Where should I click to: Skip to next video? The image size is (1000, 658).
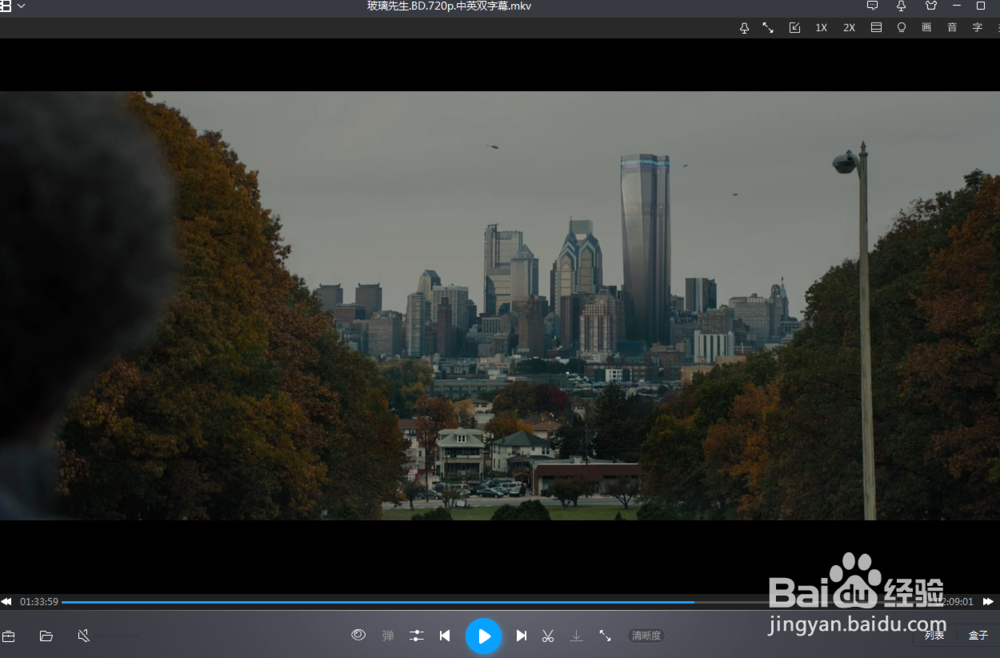pyautogui.click(x=521, y=636)
